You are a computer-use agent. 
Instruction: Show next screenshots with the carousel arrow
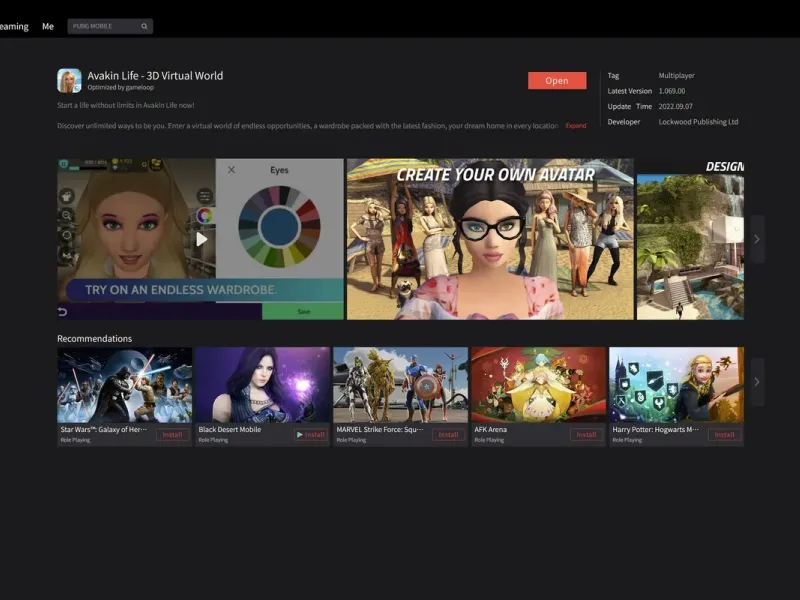click(757, 239)
